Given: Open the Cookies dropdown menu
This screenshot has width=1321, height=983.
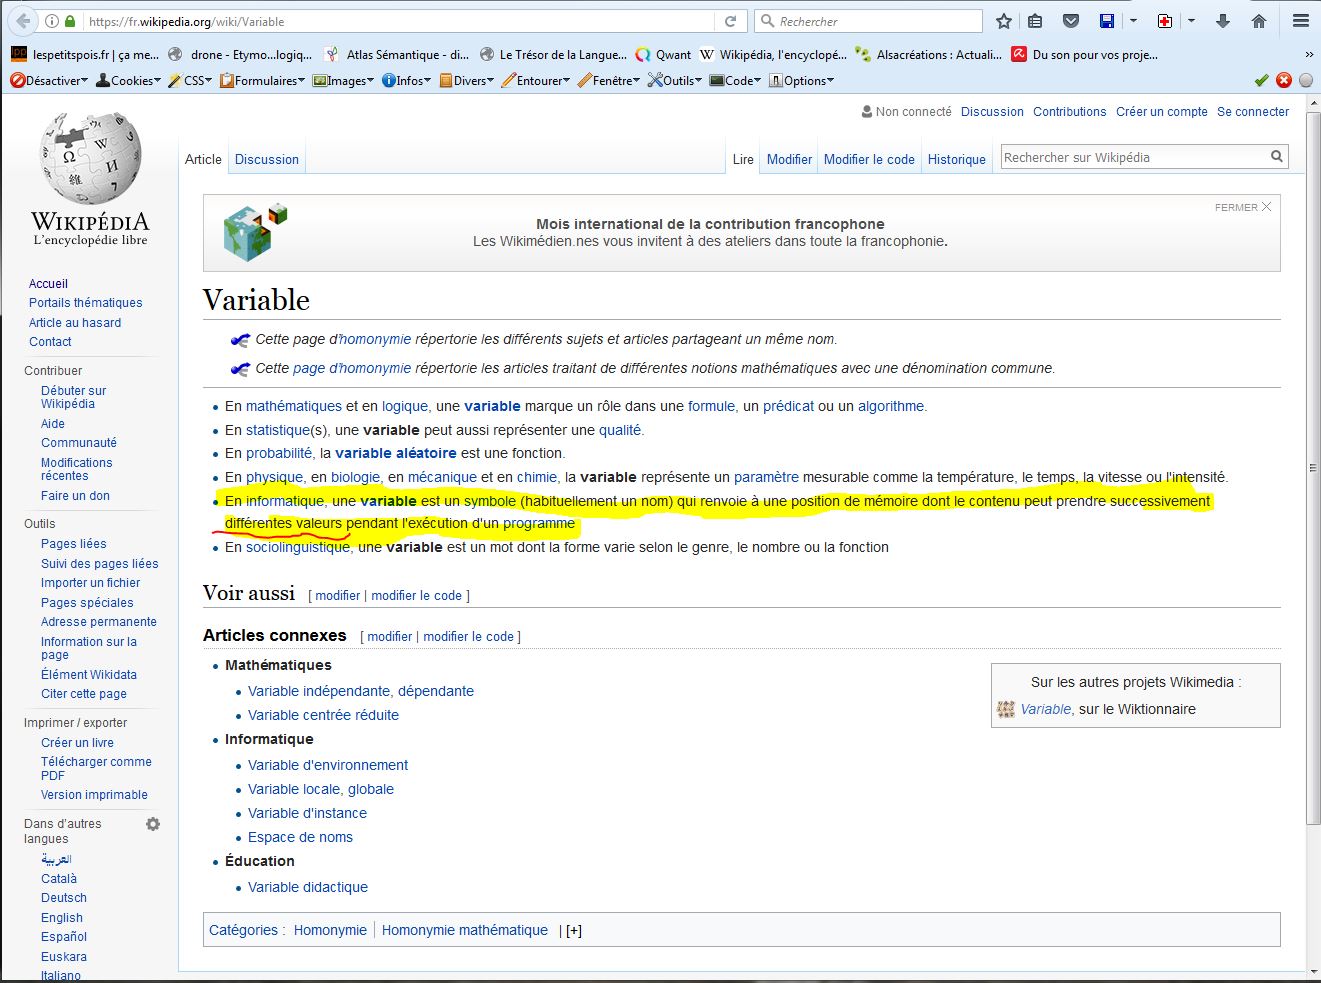Looking at the screenshot, I should [x=128, y=80].
